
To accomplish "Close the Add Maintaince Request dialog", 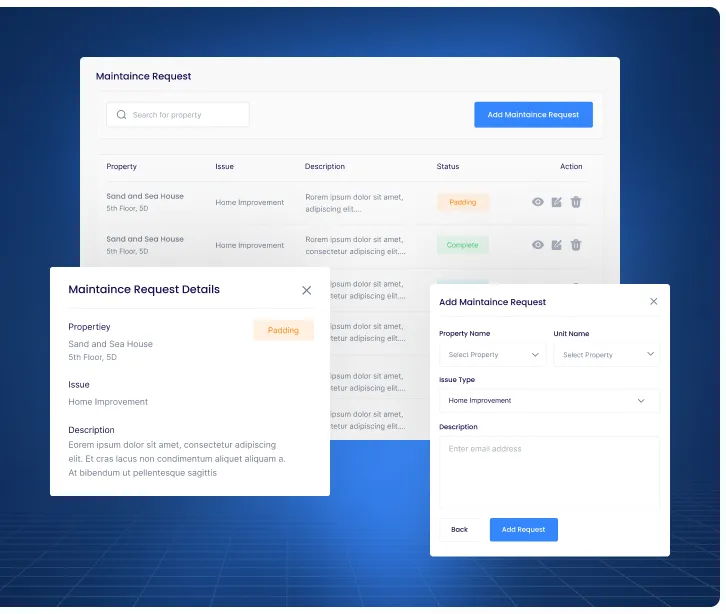I will 654,301.
